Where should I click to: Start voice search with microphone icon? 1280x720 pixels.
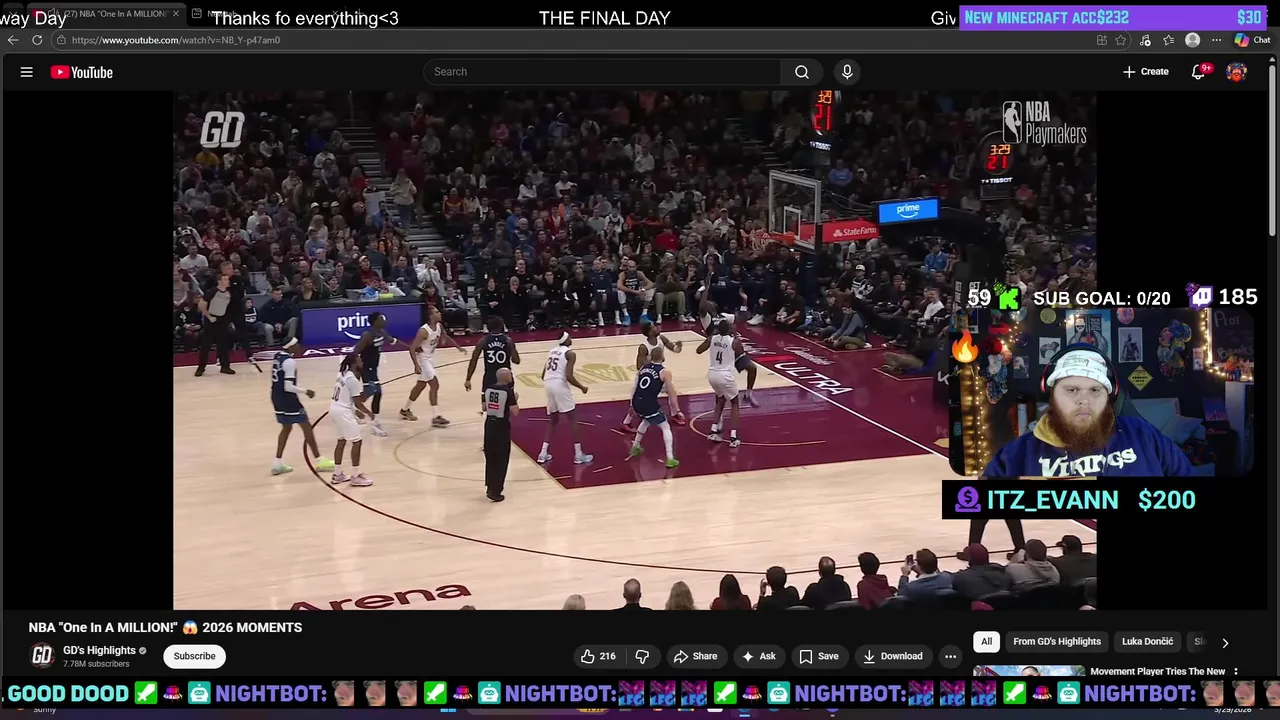coord(847,72)
